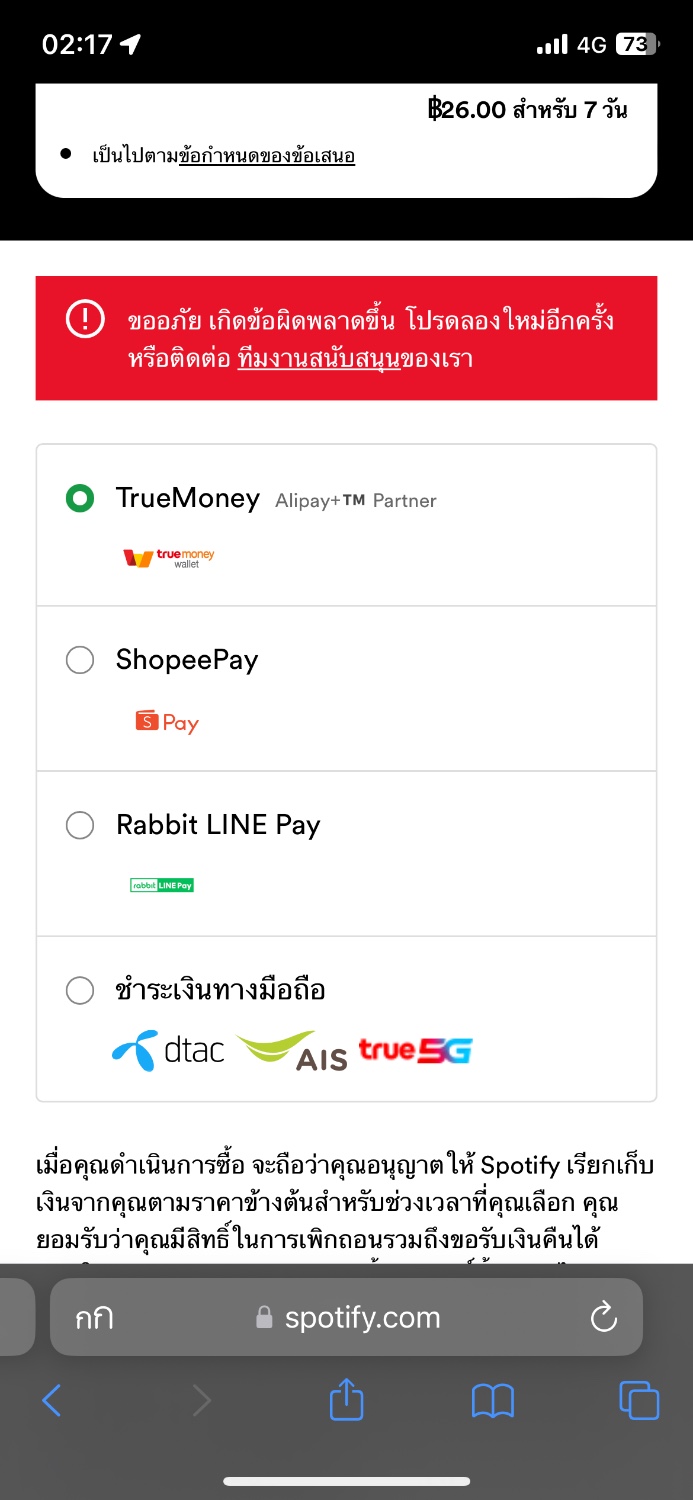Open the ทีมงานสนับสนุน support team link
The height and width of the screenshot is (1500, 693).
point(319,359)
